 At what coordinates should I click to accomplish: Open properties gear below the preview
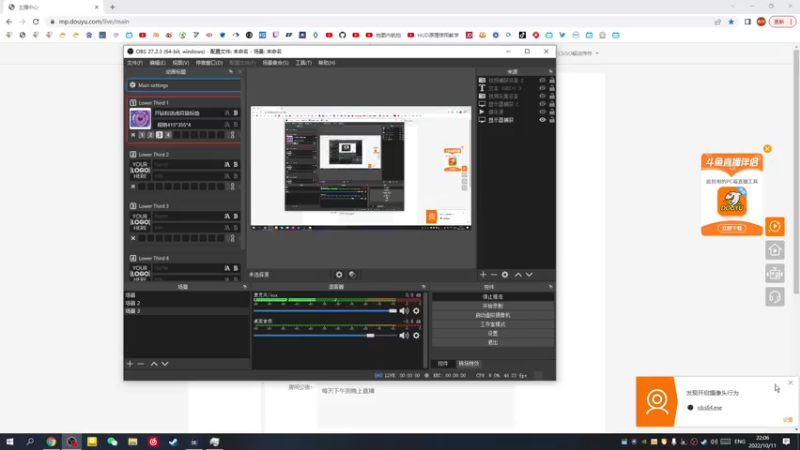point(339,274)
